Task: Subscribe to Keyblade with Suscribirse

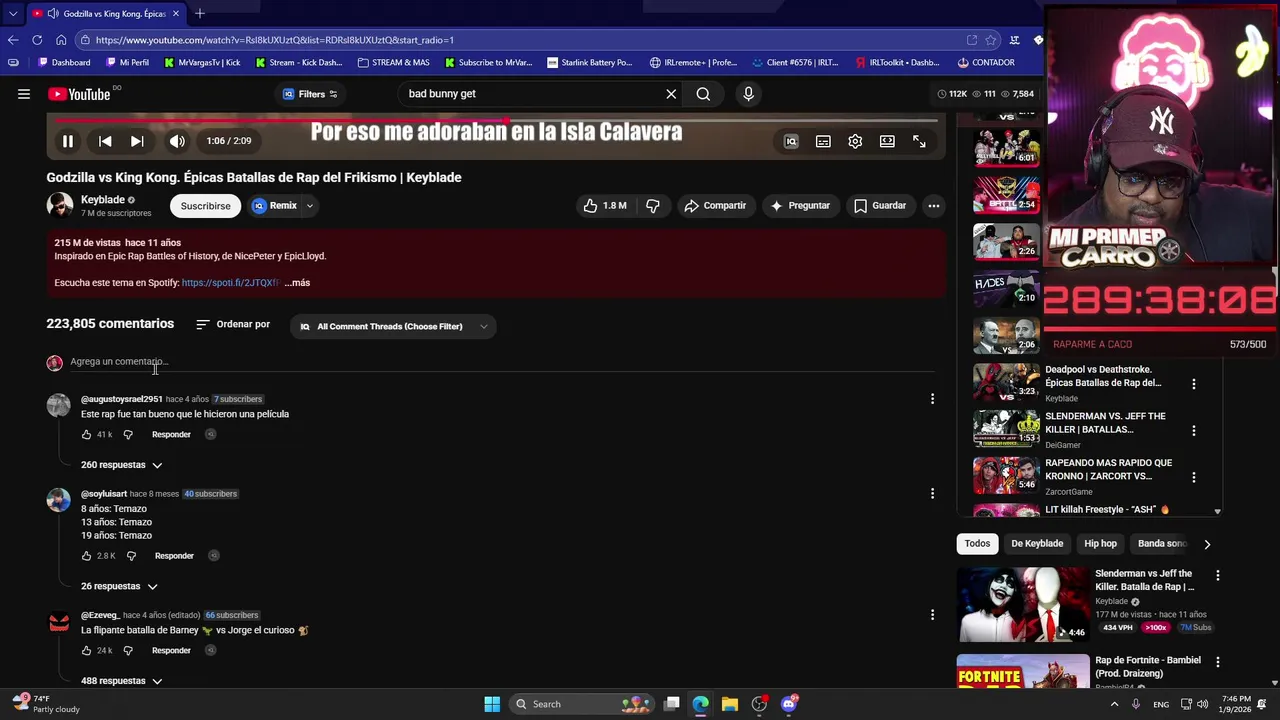Action: point(205,206)
